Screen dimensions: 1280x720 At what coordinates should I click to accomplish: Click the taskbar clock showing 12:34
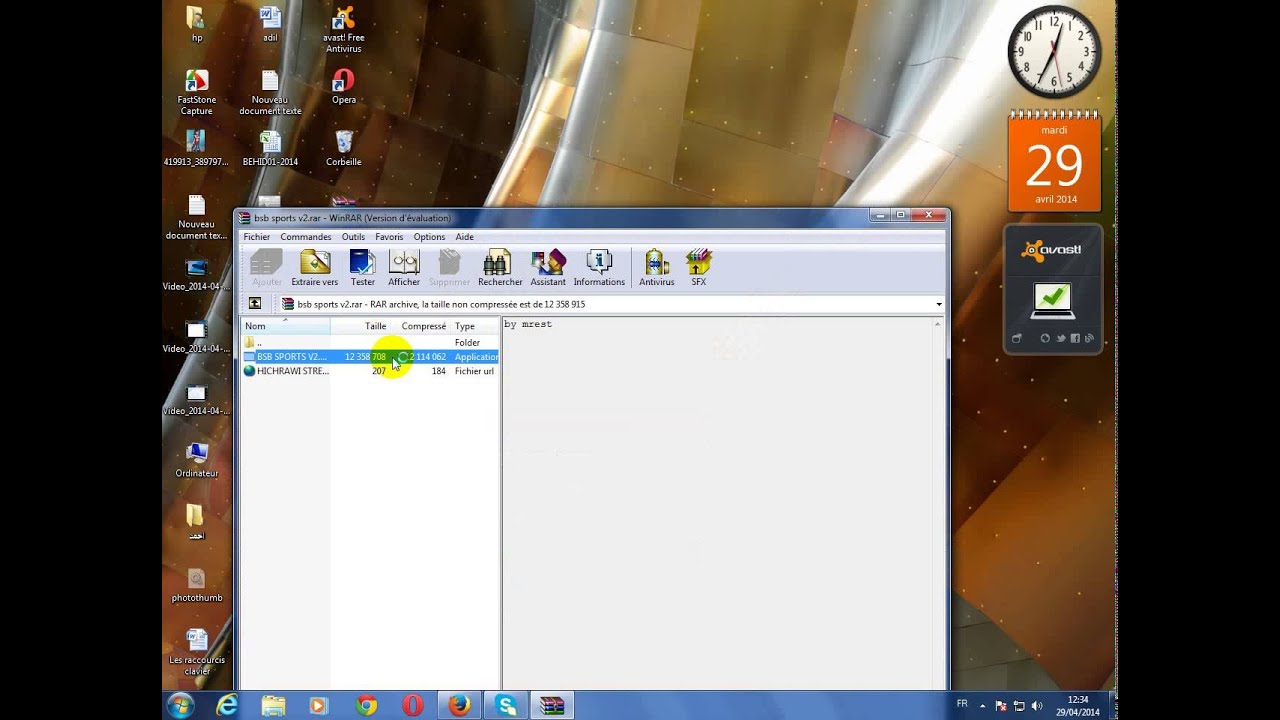tap(1077, 706)
